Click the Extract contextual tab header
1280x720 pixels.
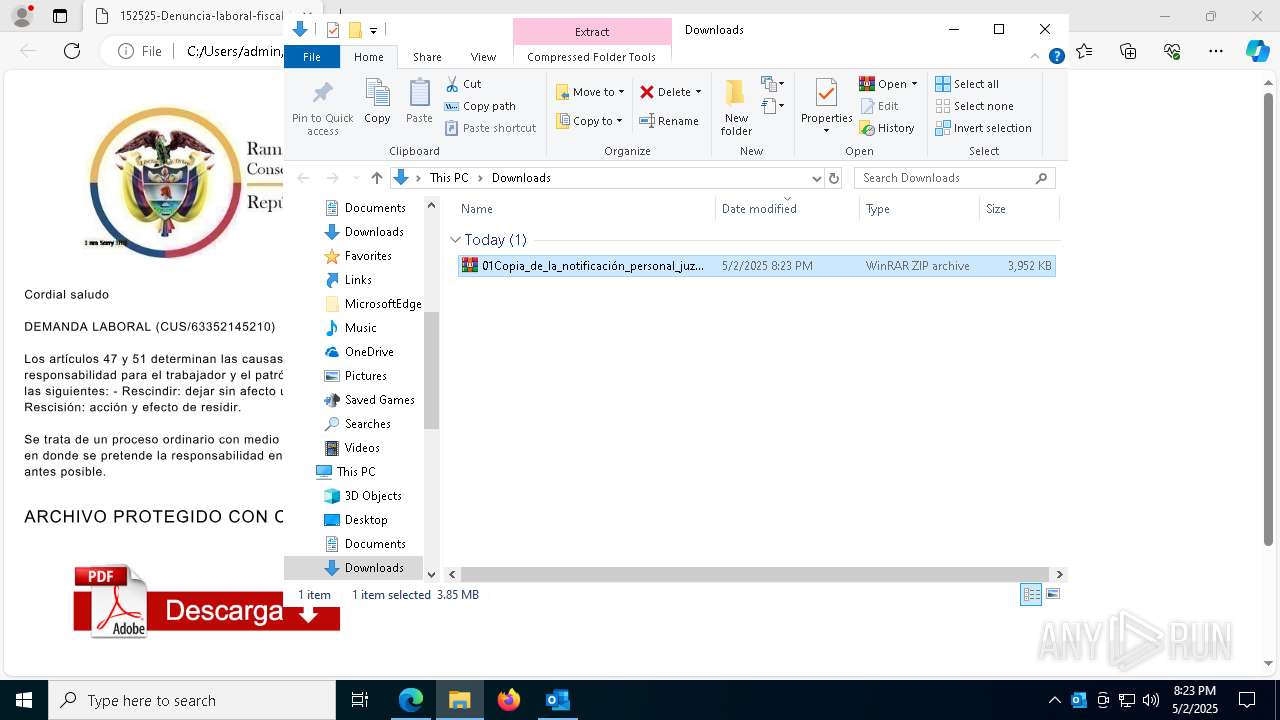tap(592, 32)
